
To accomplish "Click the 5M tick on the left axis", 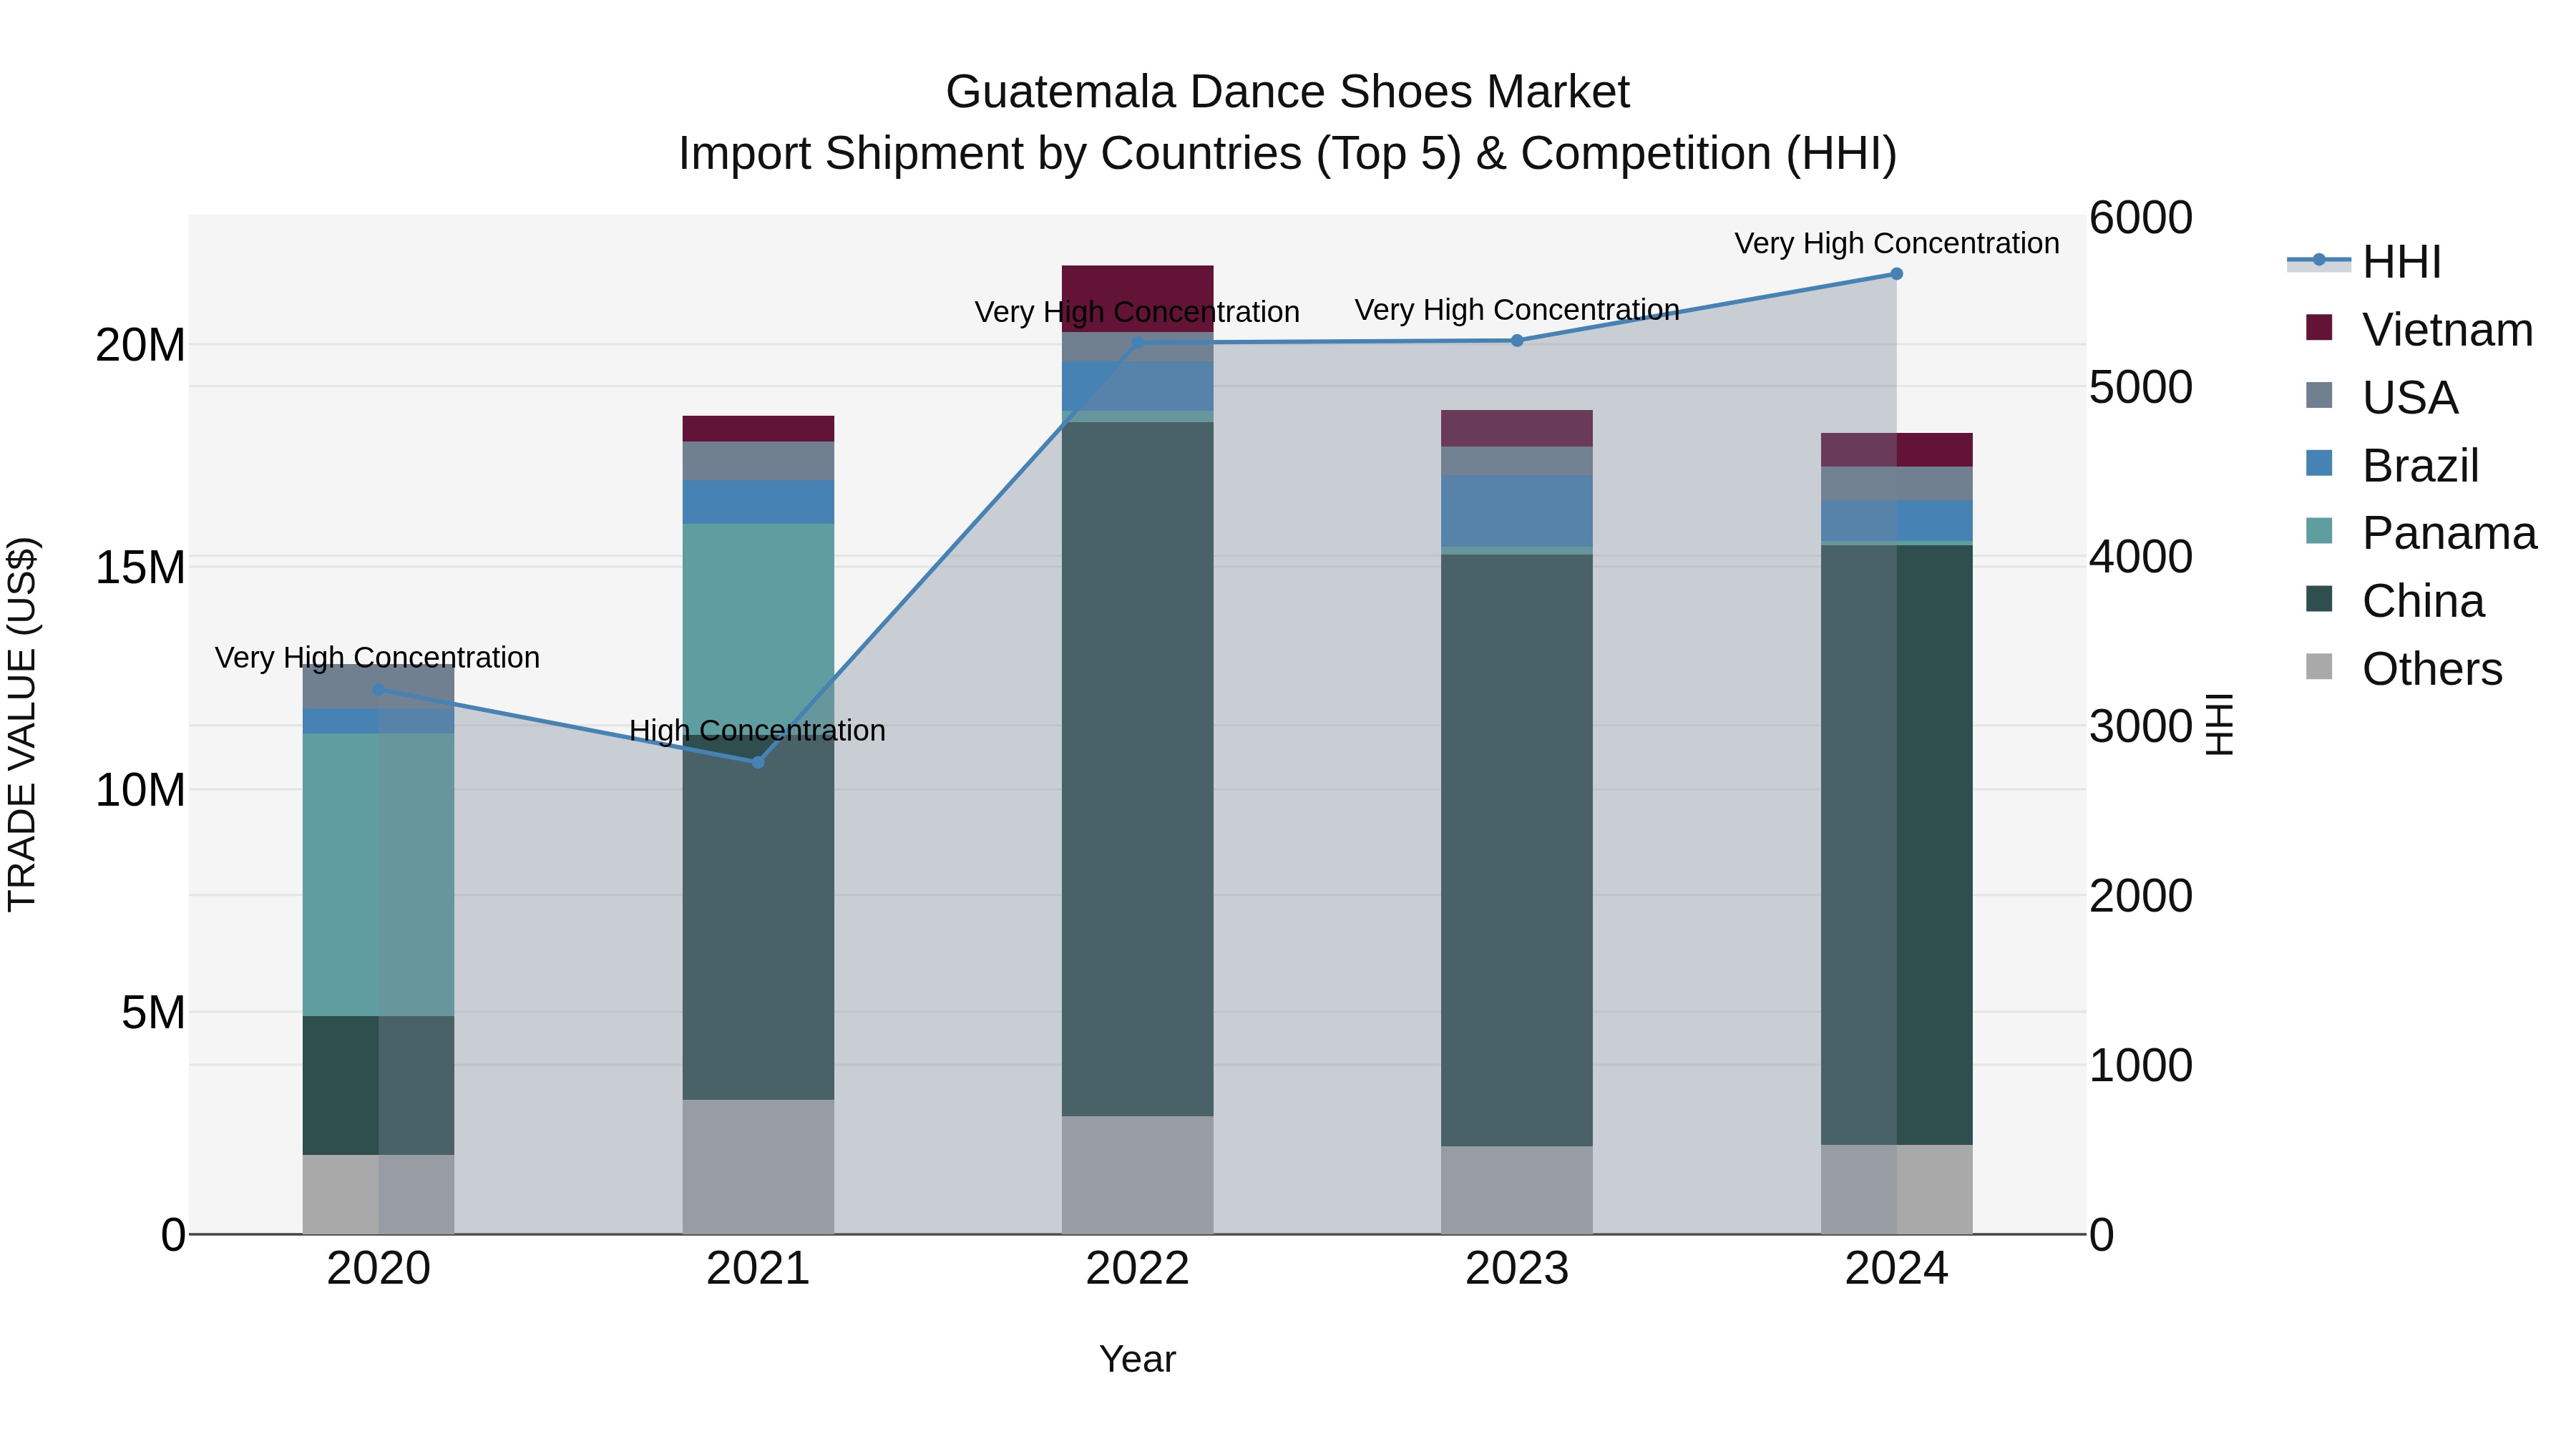I will point(153,1012).
